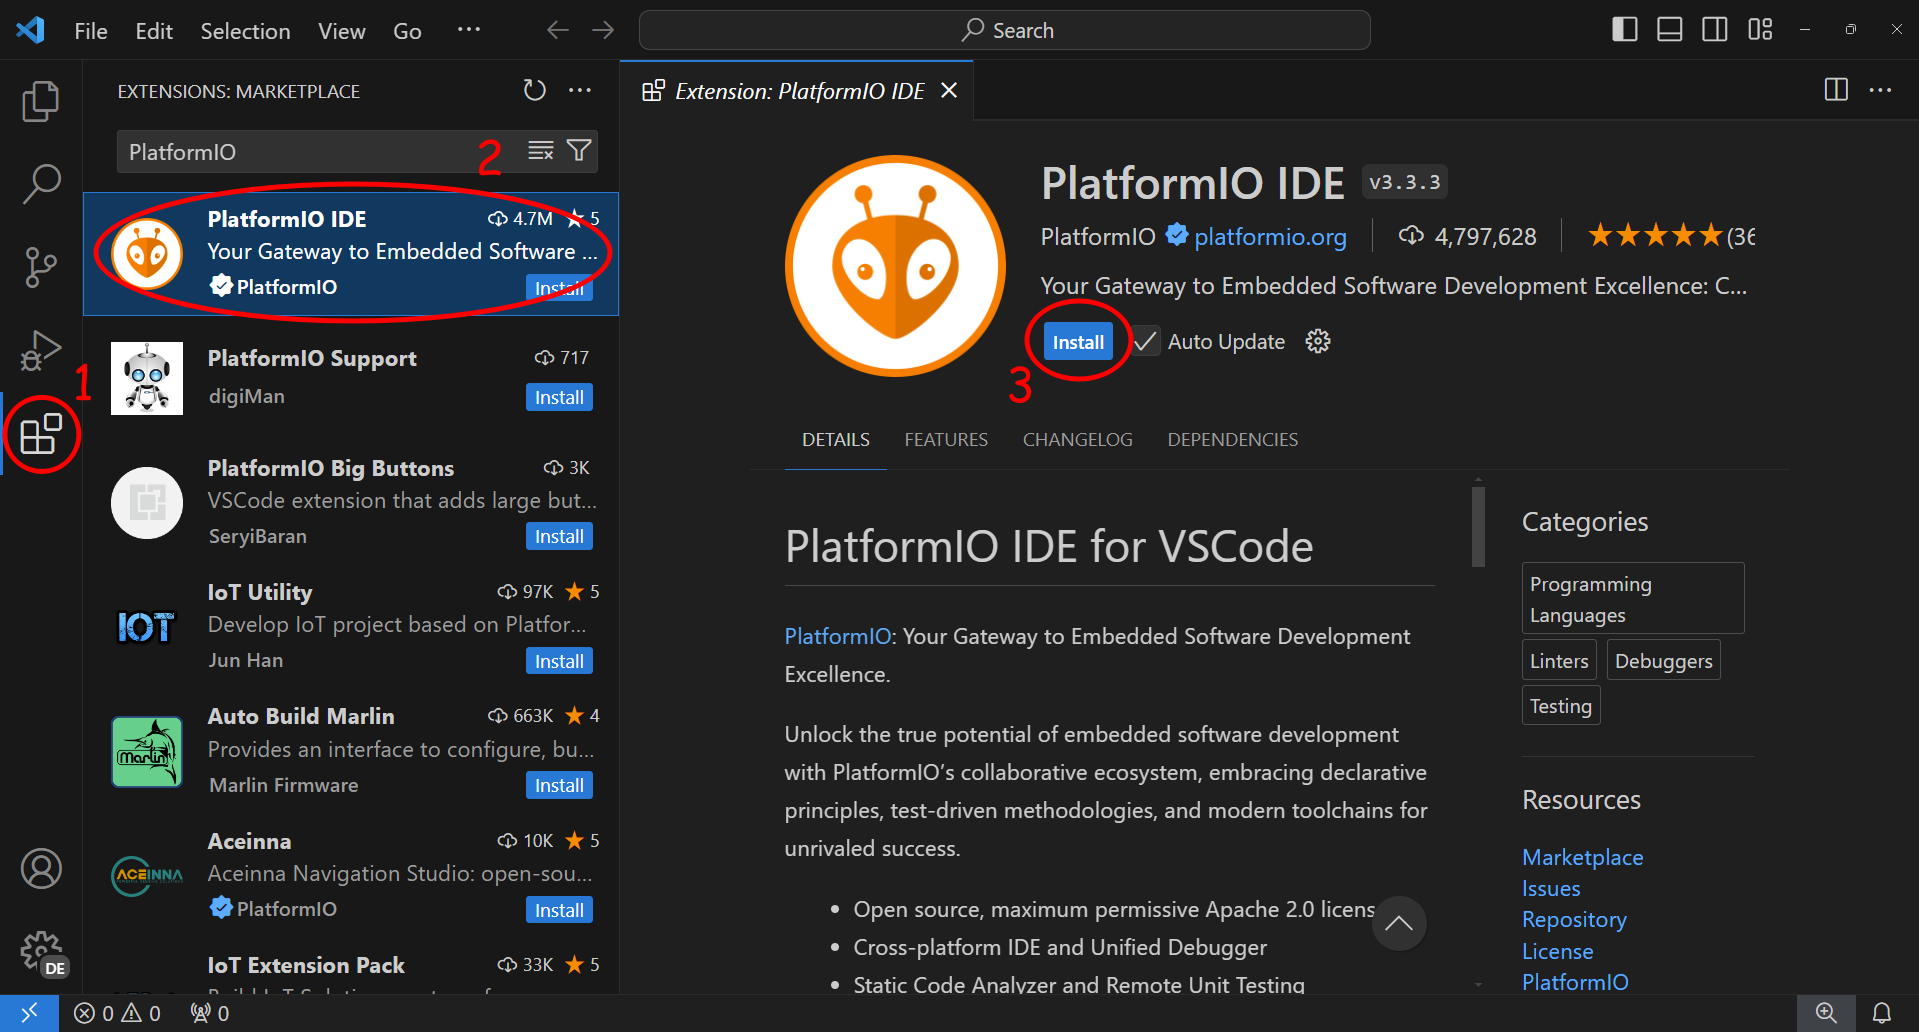The image size is (1919, 1032).
Task: Open the Accounts menu icon
Action: (41, 868)
